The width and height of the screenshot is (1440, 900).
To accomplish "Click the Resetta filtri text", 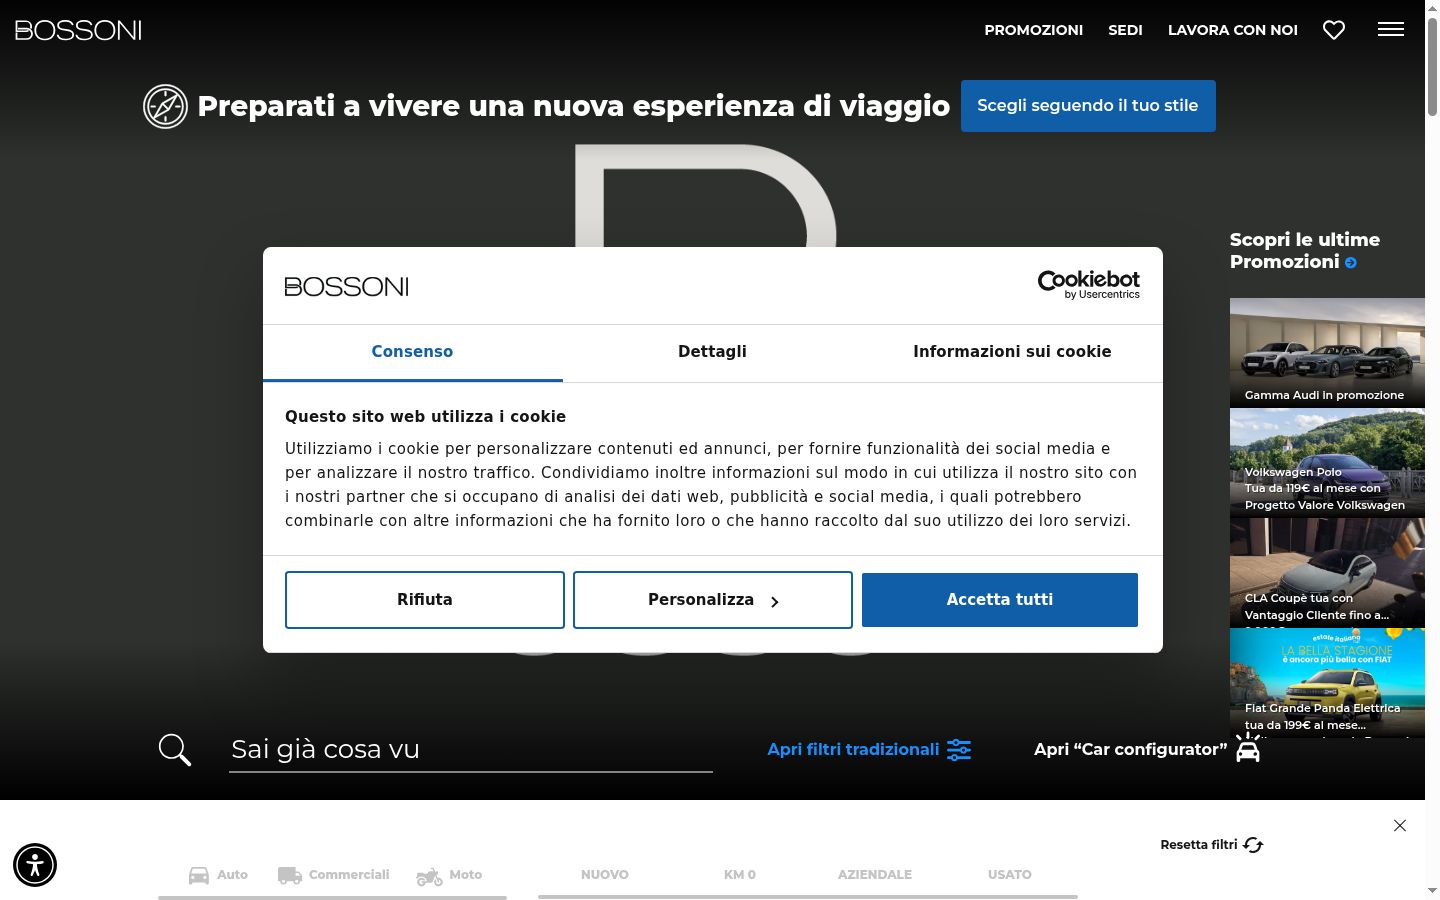I will [x=1199, y=845].
